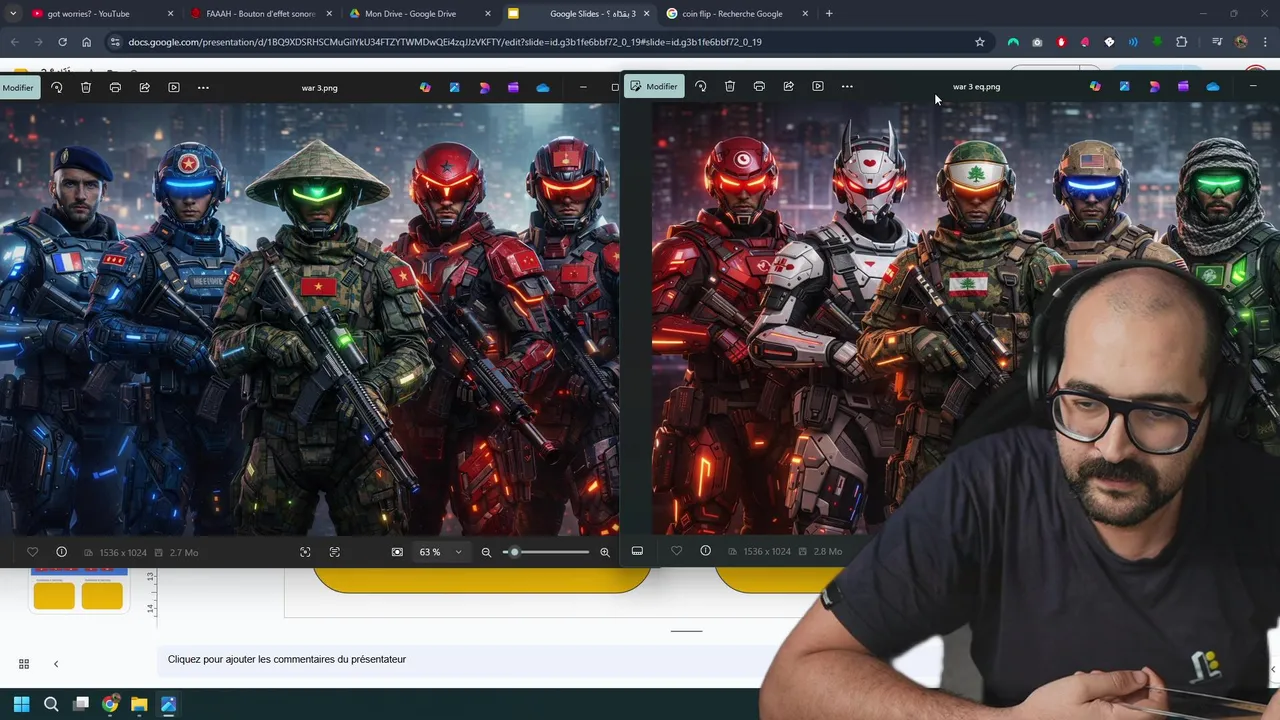Screen dimensions: 1280x720
Task: Rotate image in war 3 eq.png window
Action: (701, 86)
